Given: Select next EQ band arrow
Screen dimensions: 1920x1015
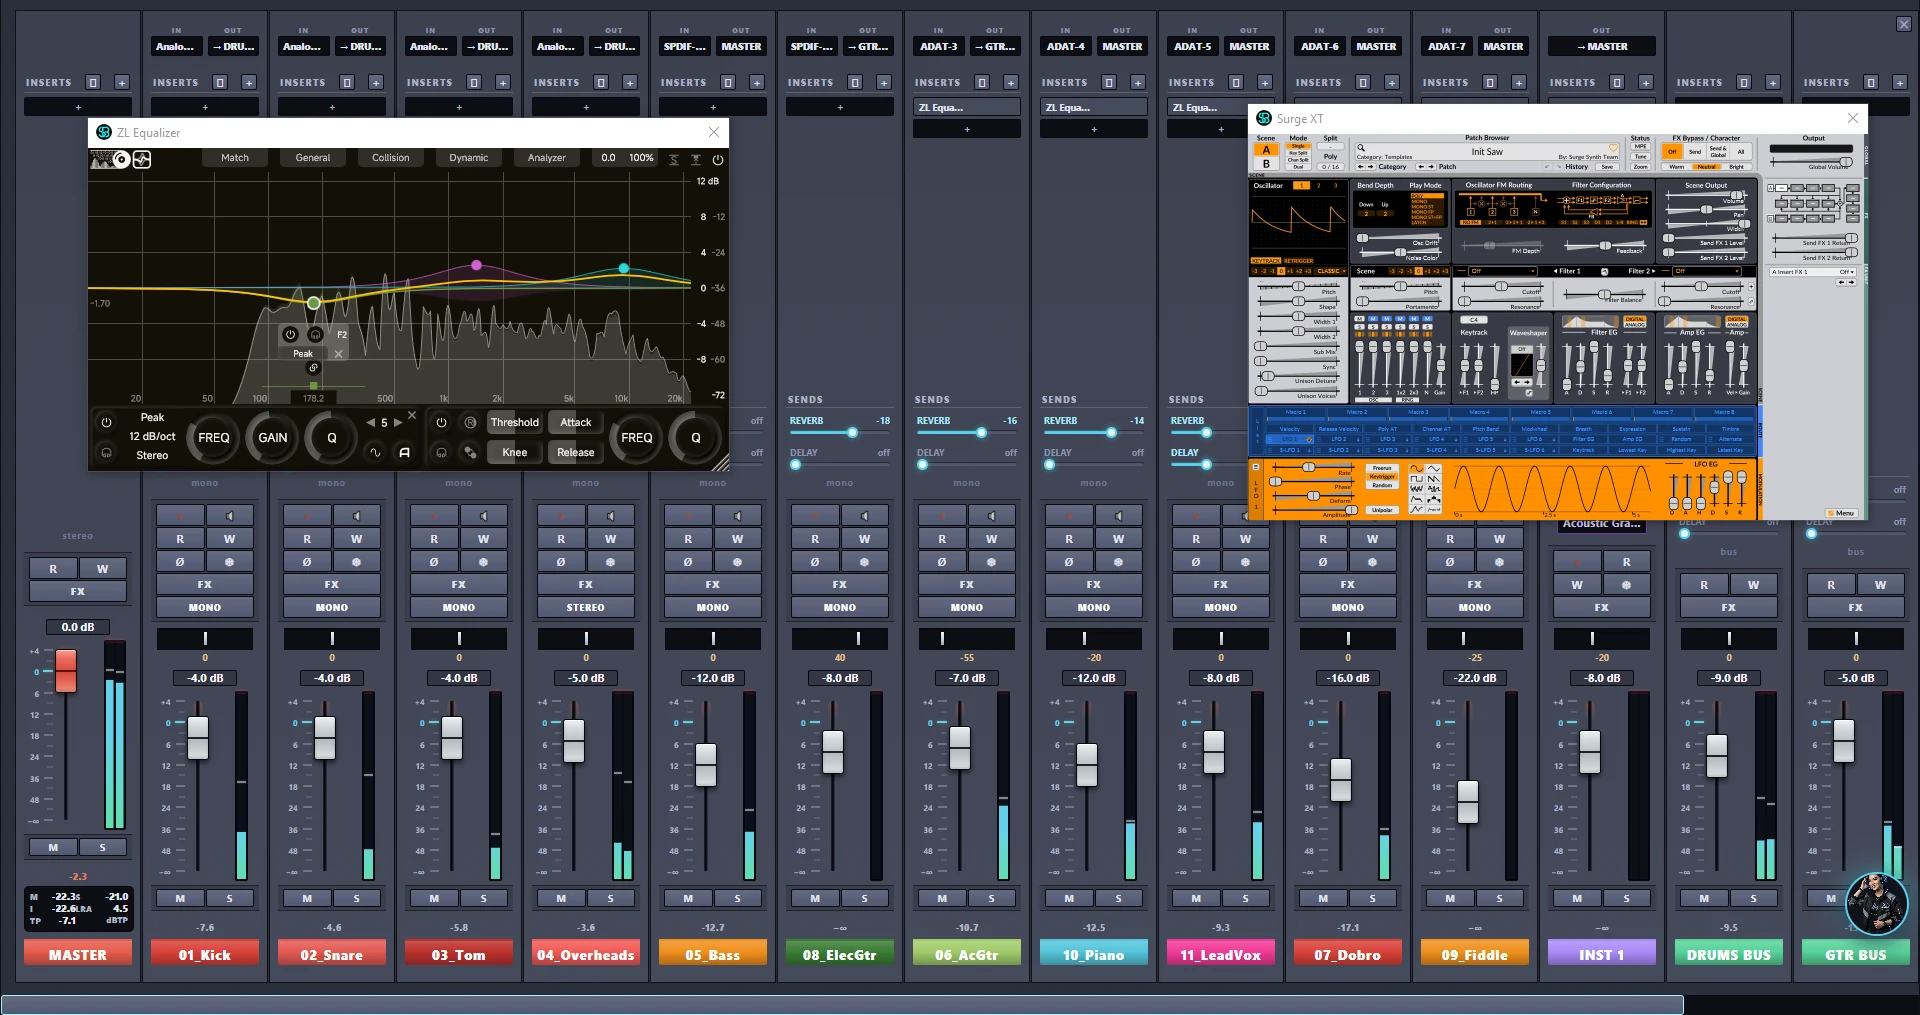Looking at the screenshot, I should (x=398, y=422).
